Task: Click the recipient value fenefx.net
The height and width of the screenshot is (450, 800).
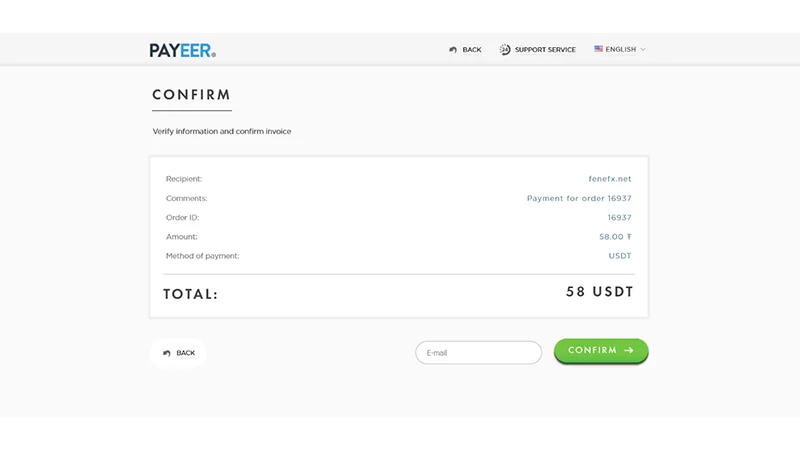Action: pyautogui.click(x=610, y=179)
